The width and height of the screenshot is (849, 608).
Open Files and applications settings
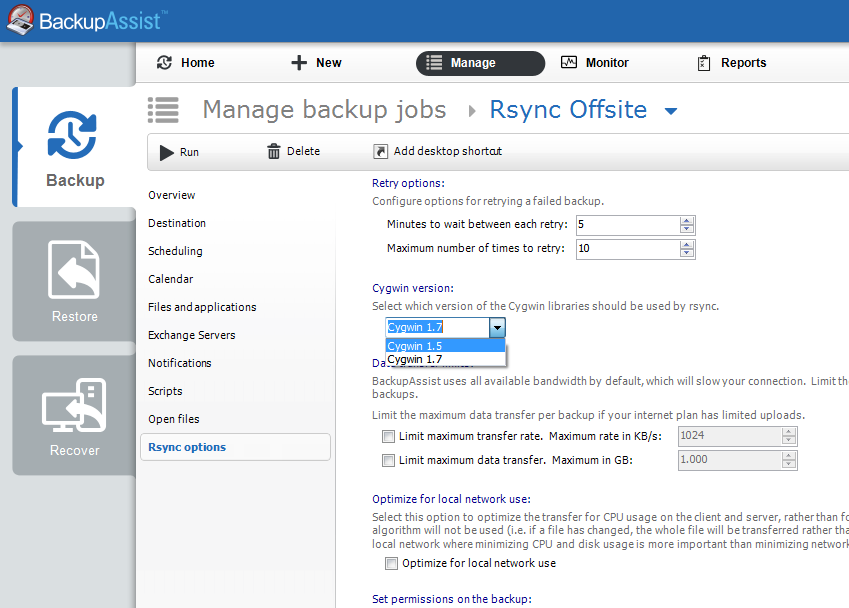(202, 307)
